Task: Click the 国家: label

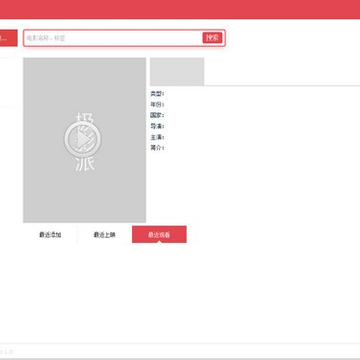Action: [x=157, y=115]
